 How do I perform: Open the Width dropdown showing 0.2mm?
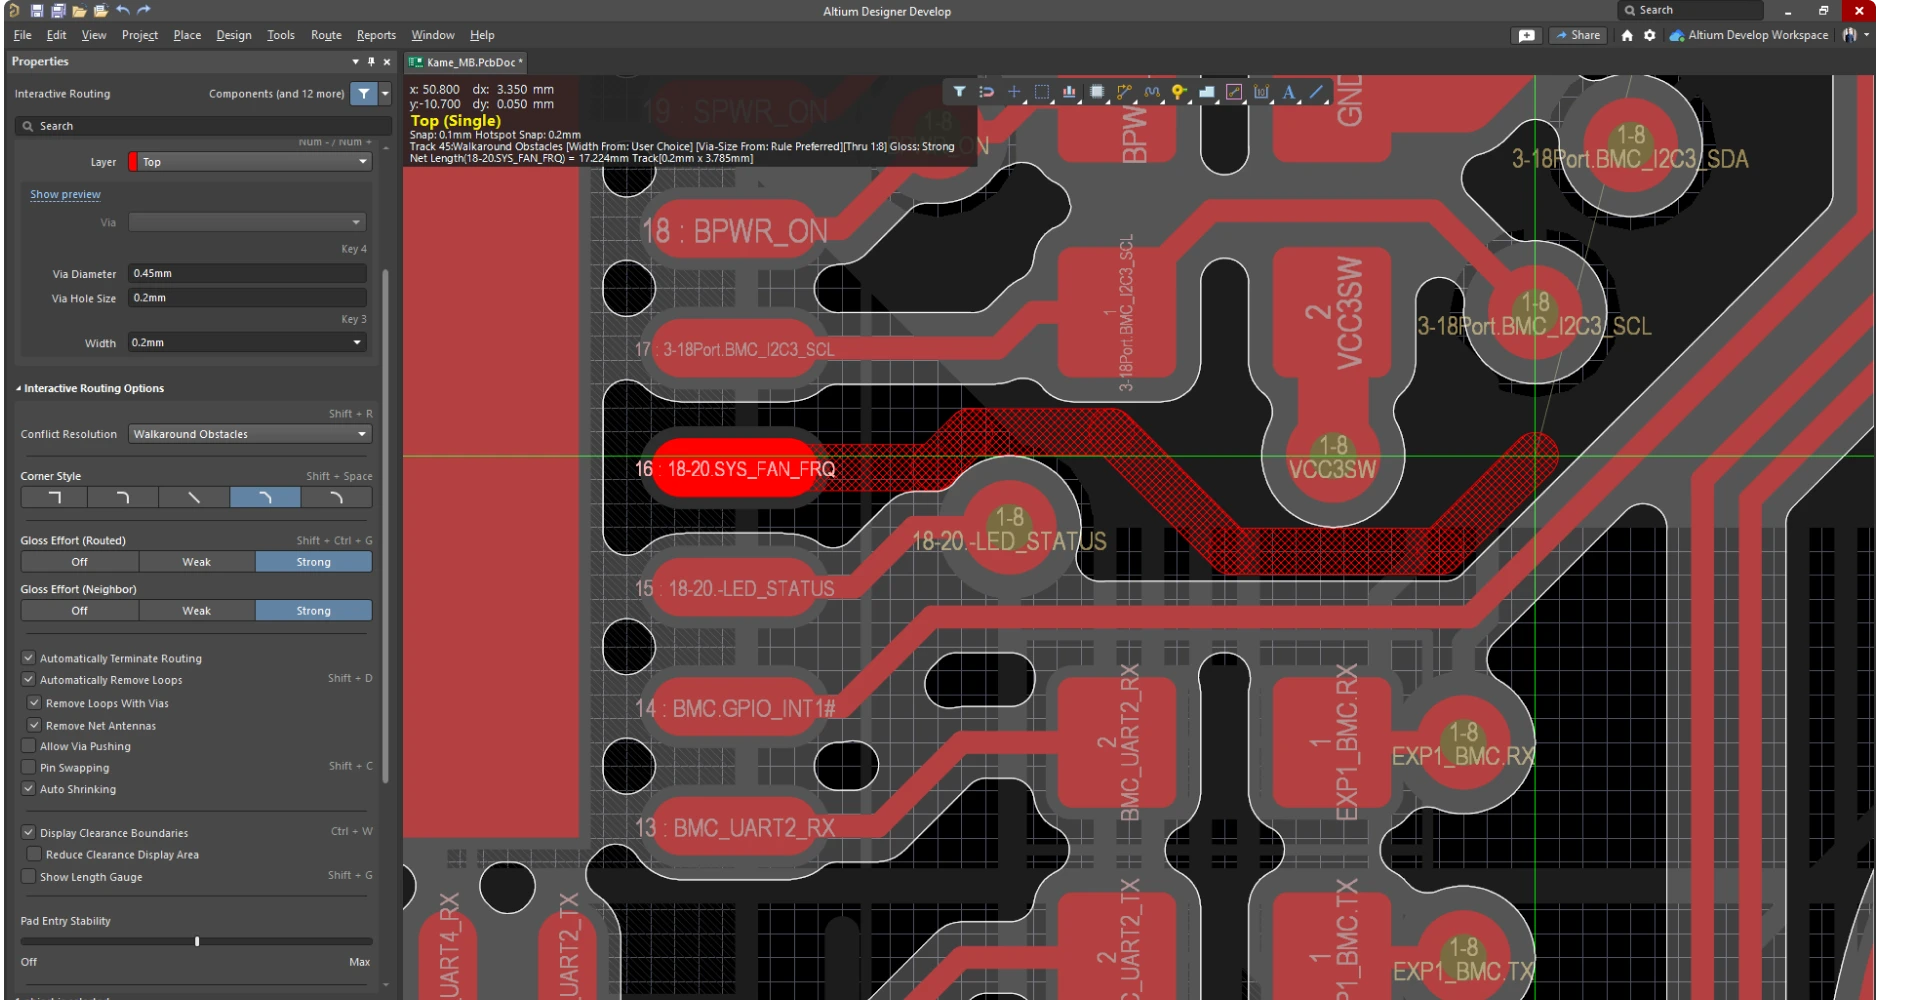coord(247,342)
